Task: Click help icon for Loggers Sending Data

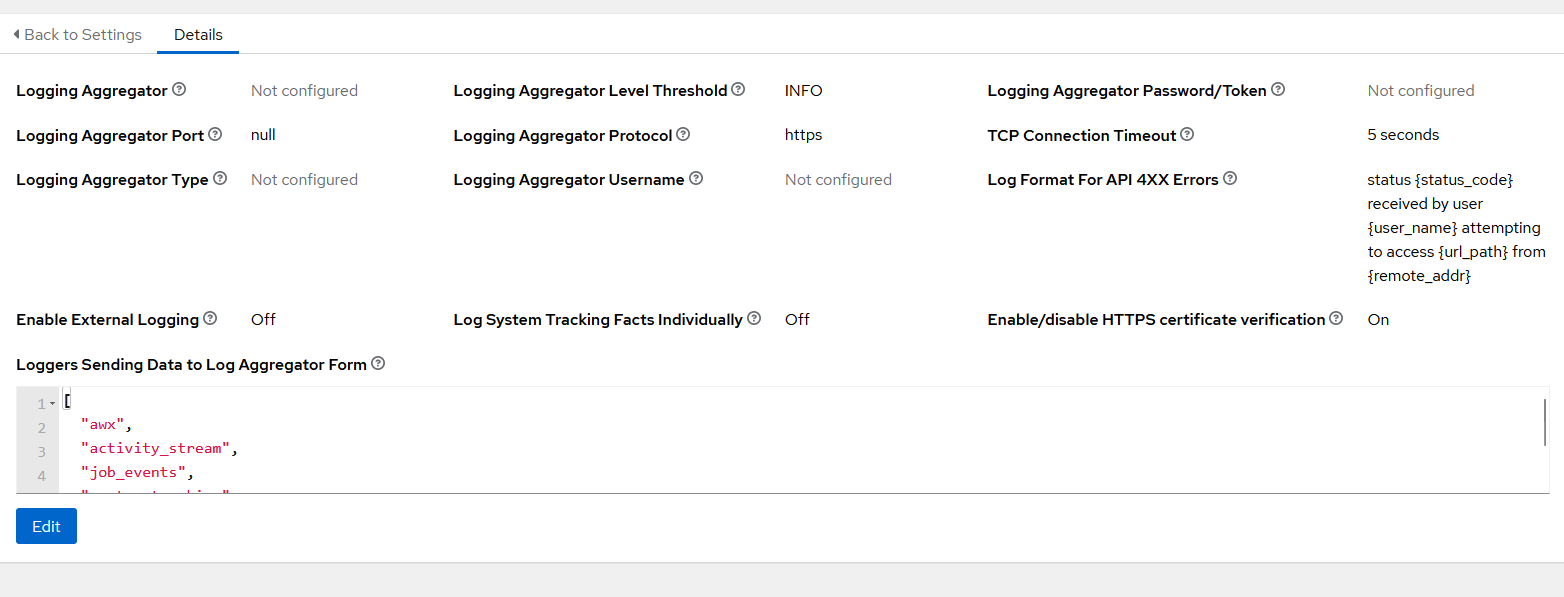Action: pyautogui.click(x=378, y=364)
